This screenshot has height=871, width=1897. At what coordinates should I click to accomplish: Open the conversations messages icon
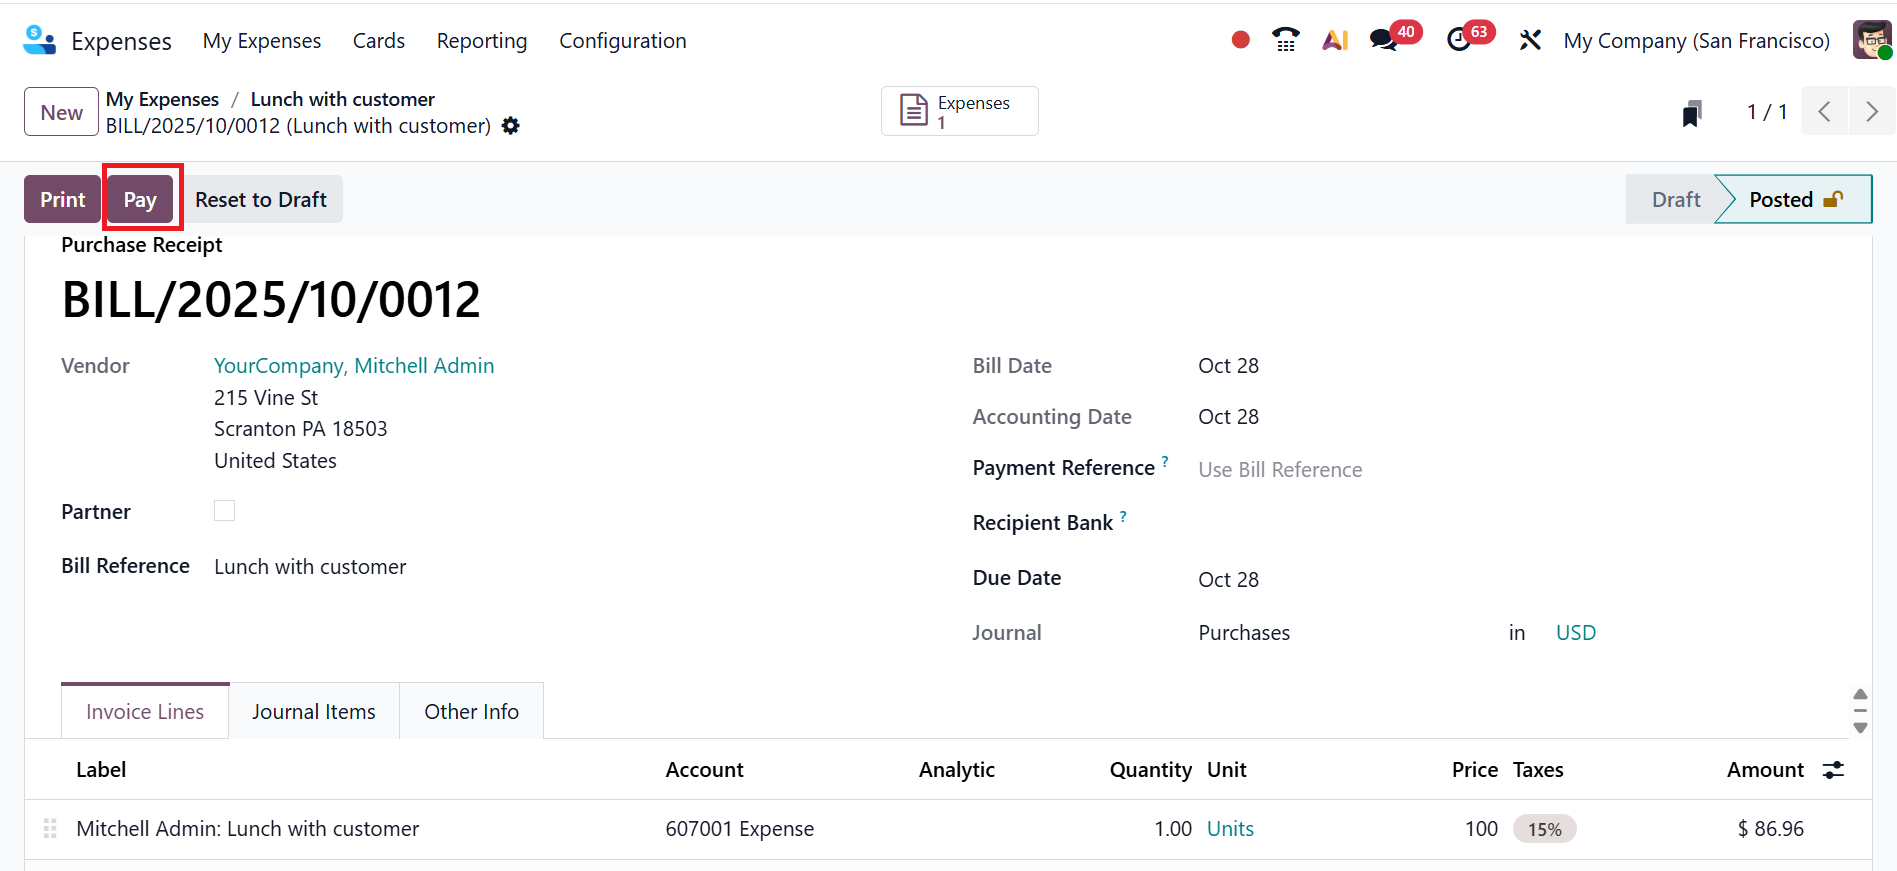(1384, 40)
